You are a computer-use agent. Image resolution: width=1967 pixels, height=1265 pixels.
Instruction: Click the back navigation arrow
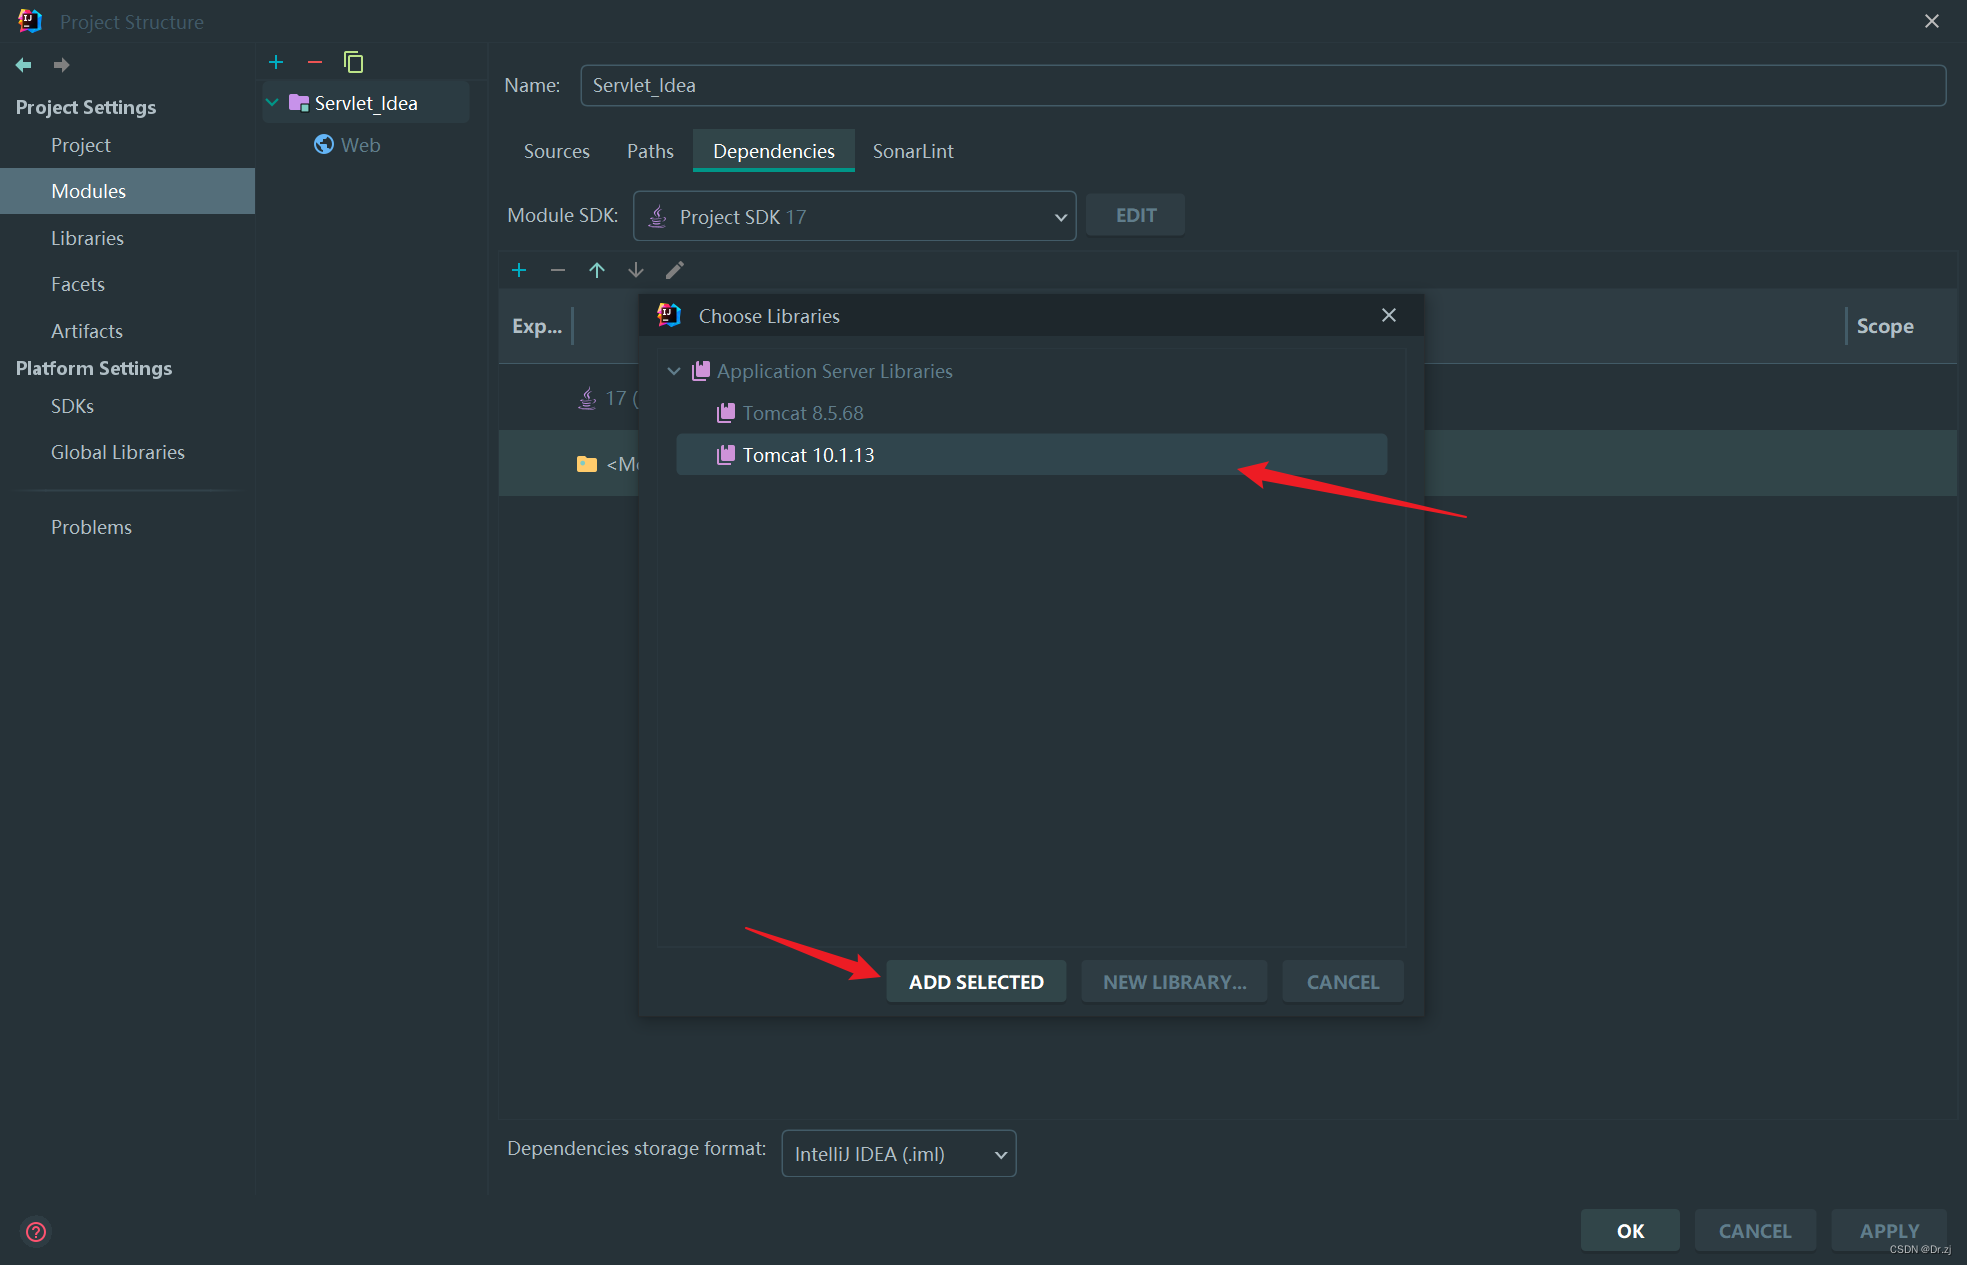(24, 65)
